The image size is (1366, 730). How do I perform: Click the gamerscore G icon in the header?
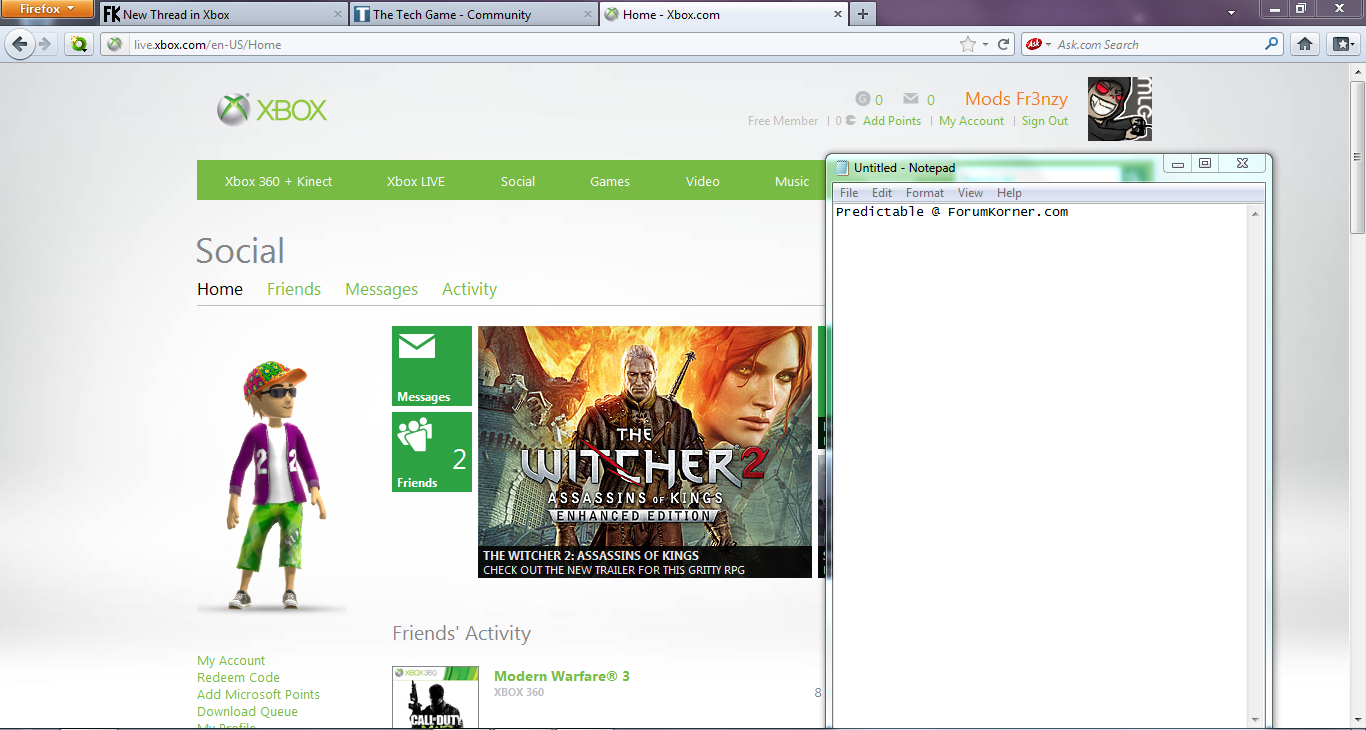click(x=863, y=99)
